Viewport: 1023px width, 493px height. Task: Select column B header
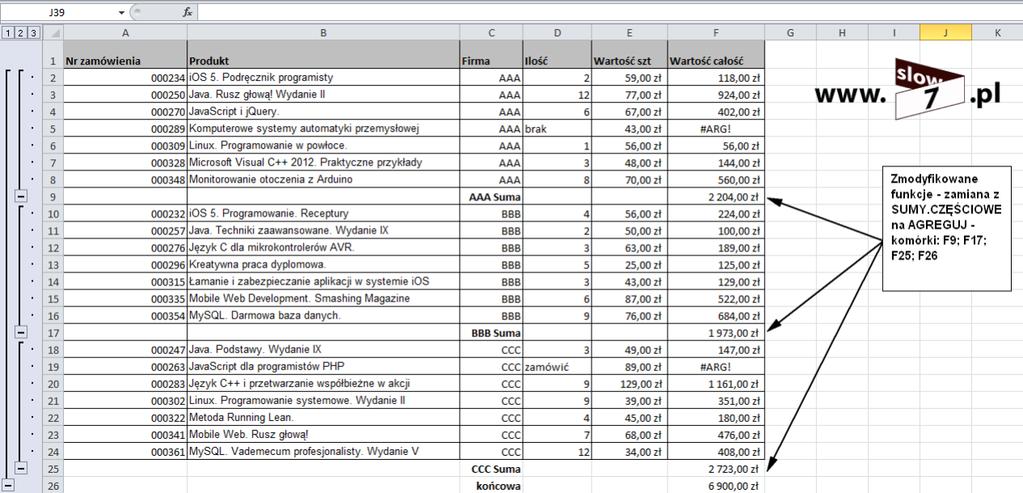click(x=324, y=33)
